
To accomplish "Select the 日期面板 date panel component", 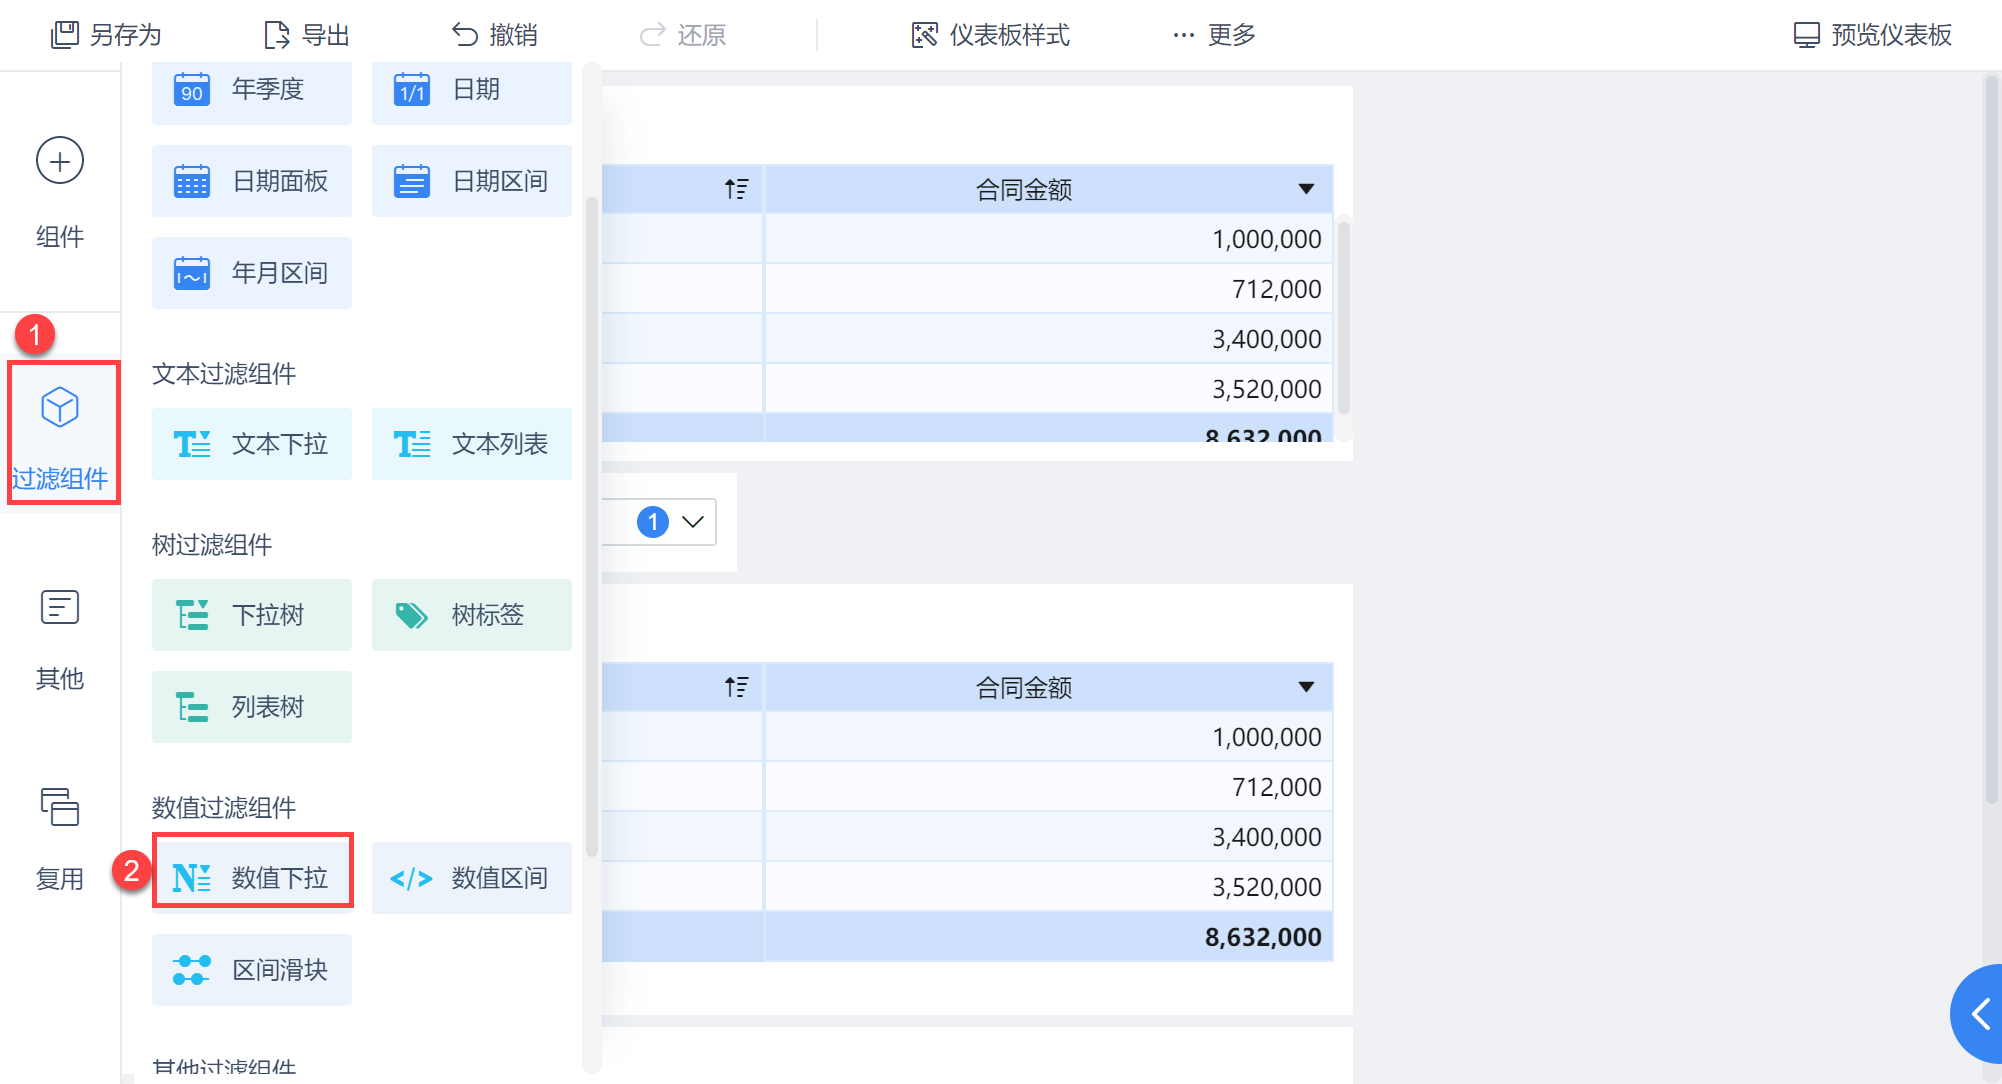I will (251, 181).
